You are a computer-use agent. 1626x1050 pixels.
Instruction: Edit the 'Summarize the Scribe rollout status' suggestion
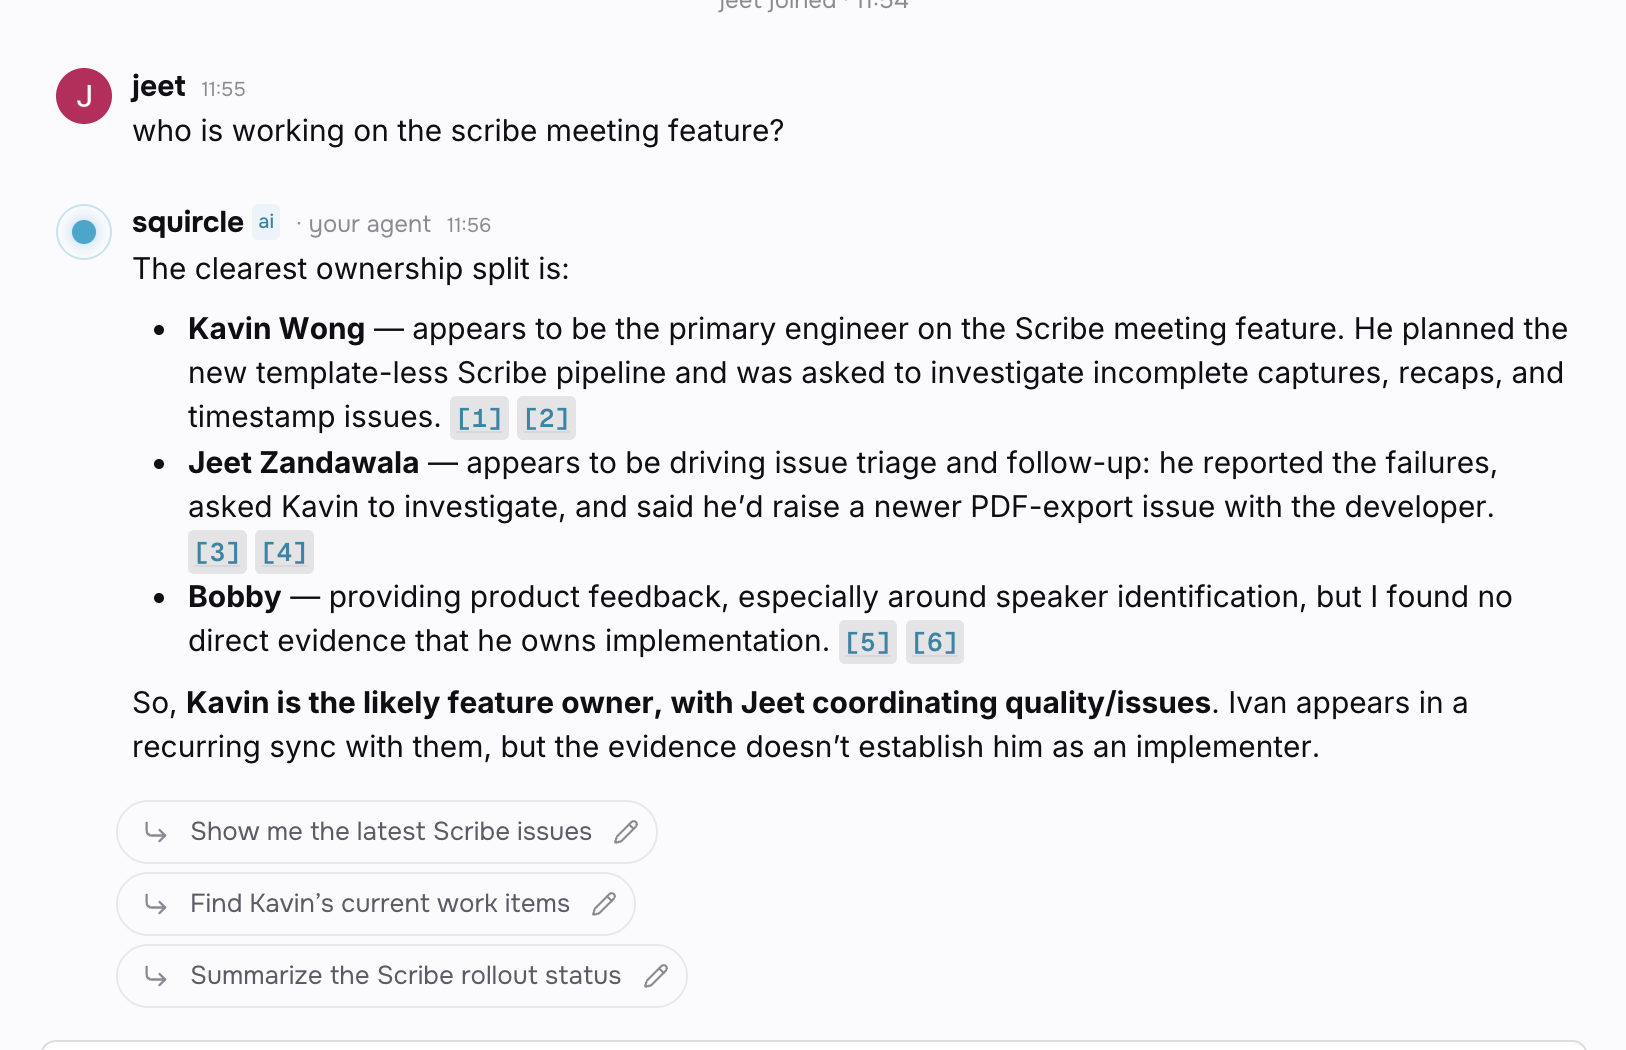coord(656,976)
